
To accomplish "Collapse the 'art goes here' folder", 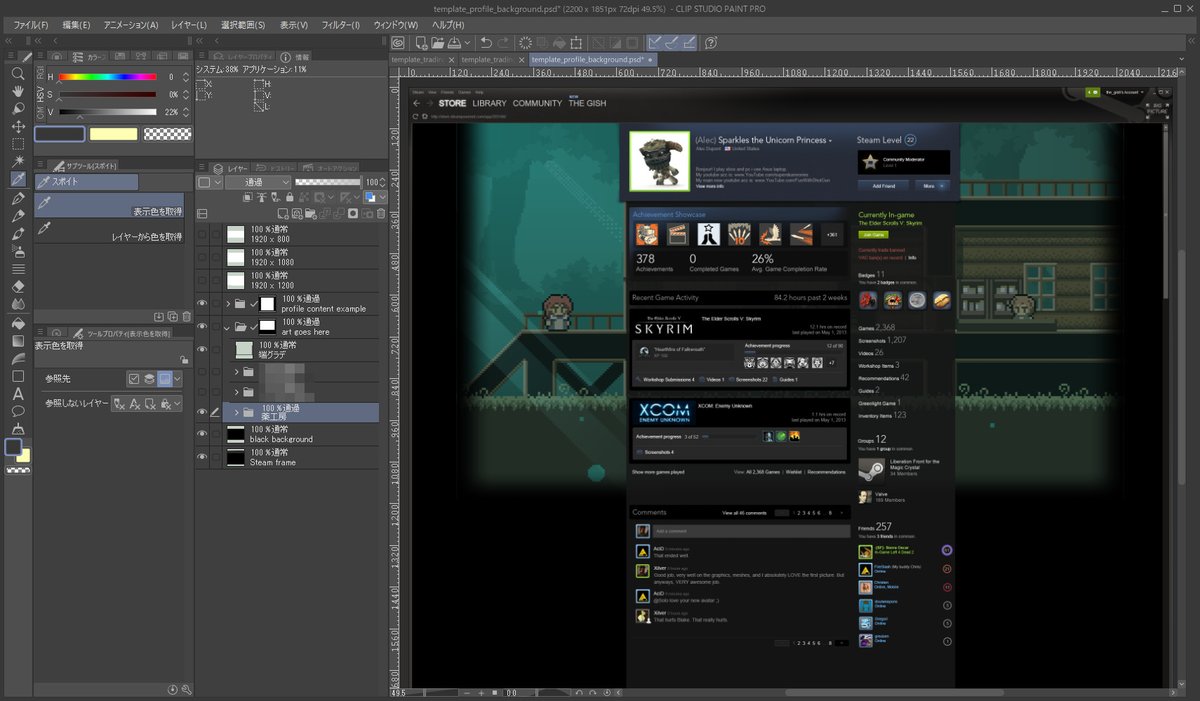I will tap(229, 327).
